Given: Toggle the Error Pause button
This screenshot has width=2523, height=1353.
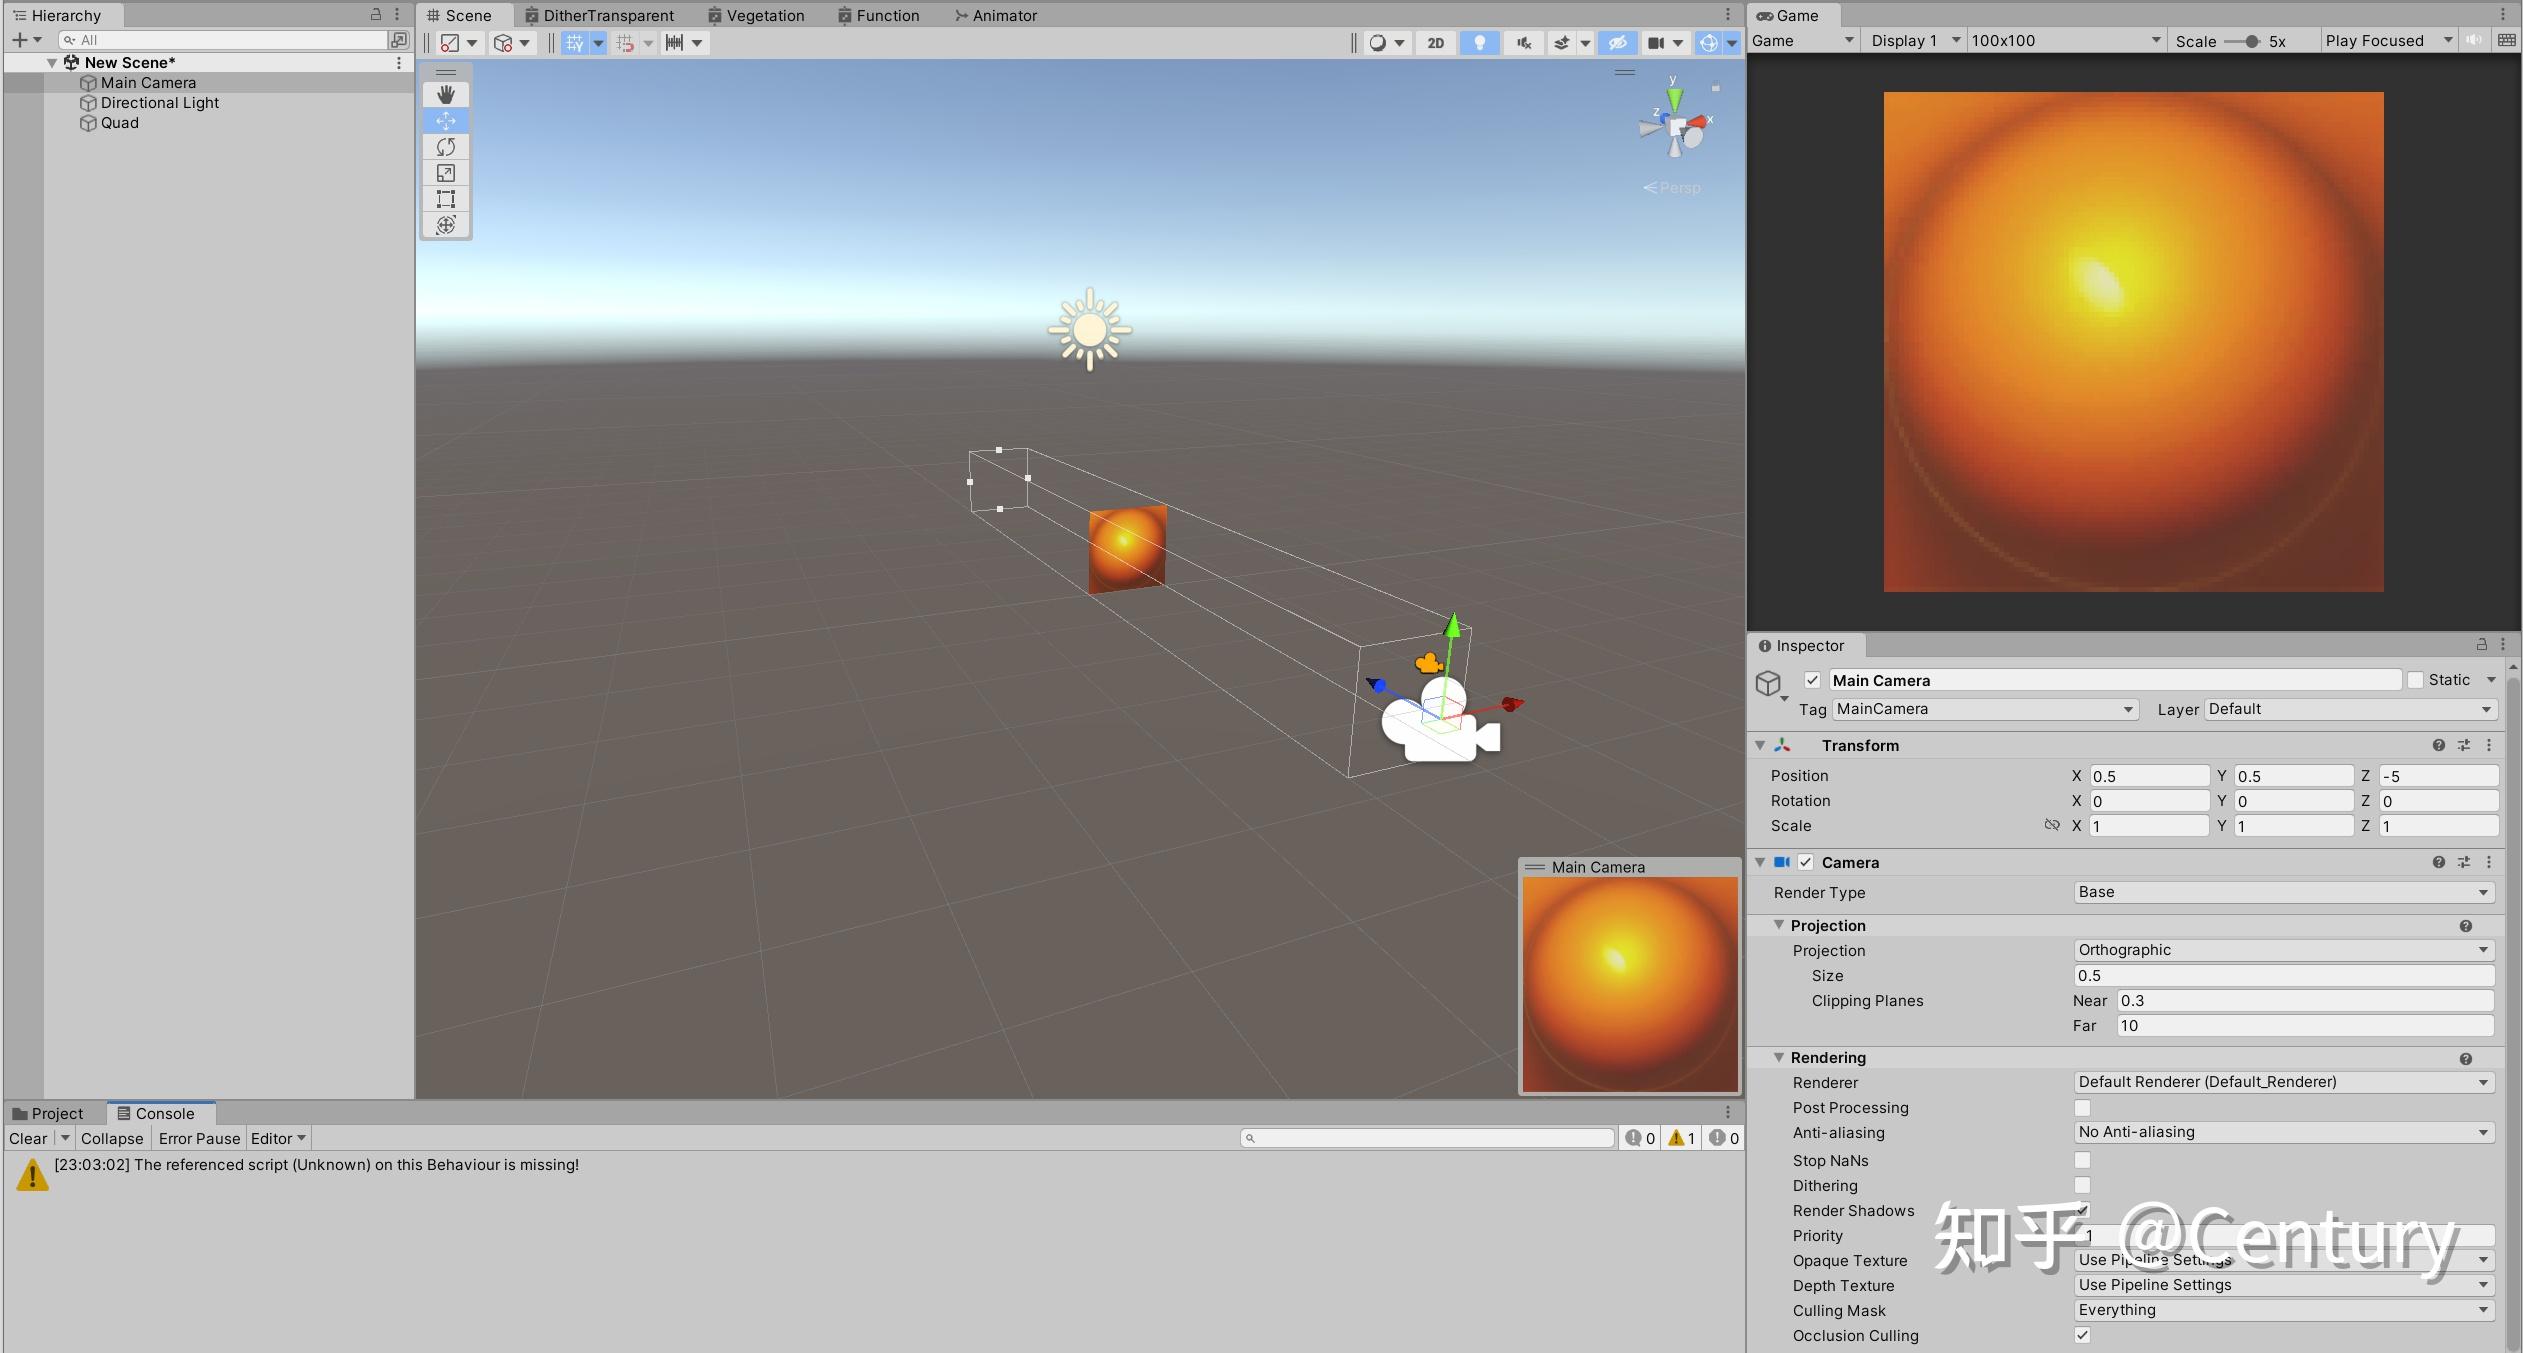Looking at the screenshot, I should pyautogui.click(x=199, y=1138).
